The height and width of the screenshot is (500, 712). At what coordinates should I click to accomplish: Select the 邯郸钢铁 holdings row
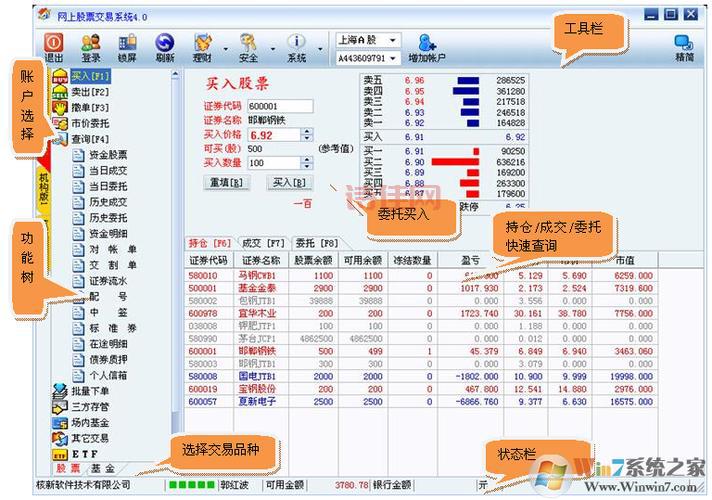(421, 351)
